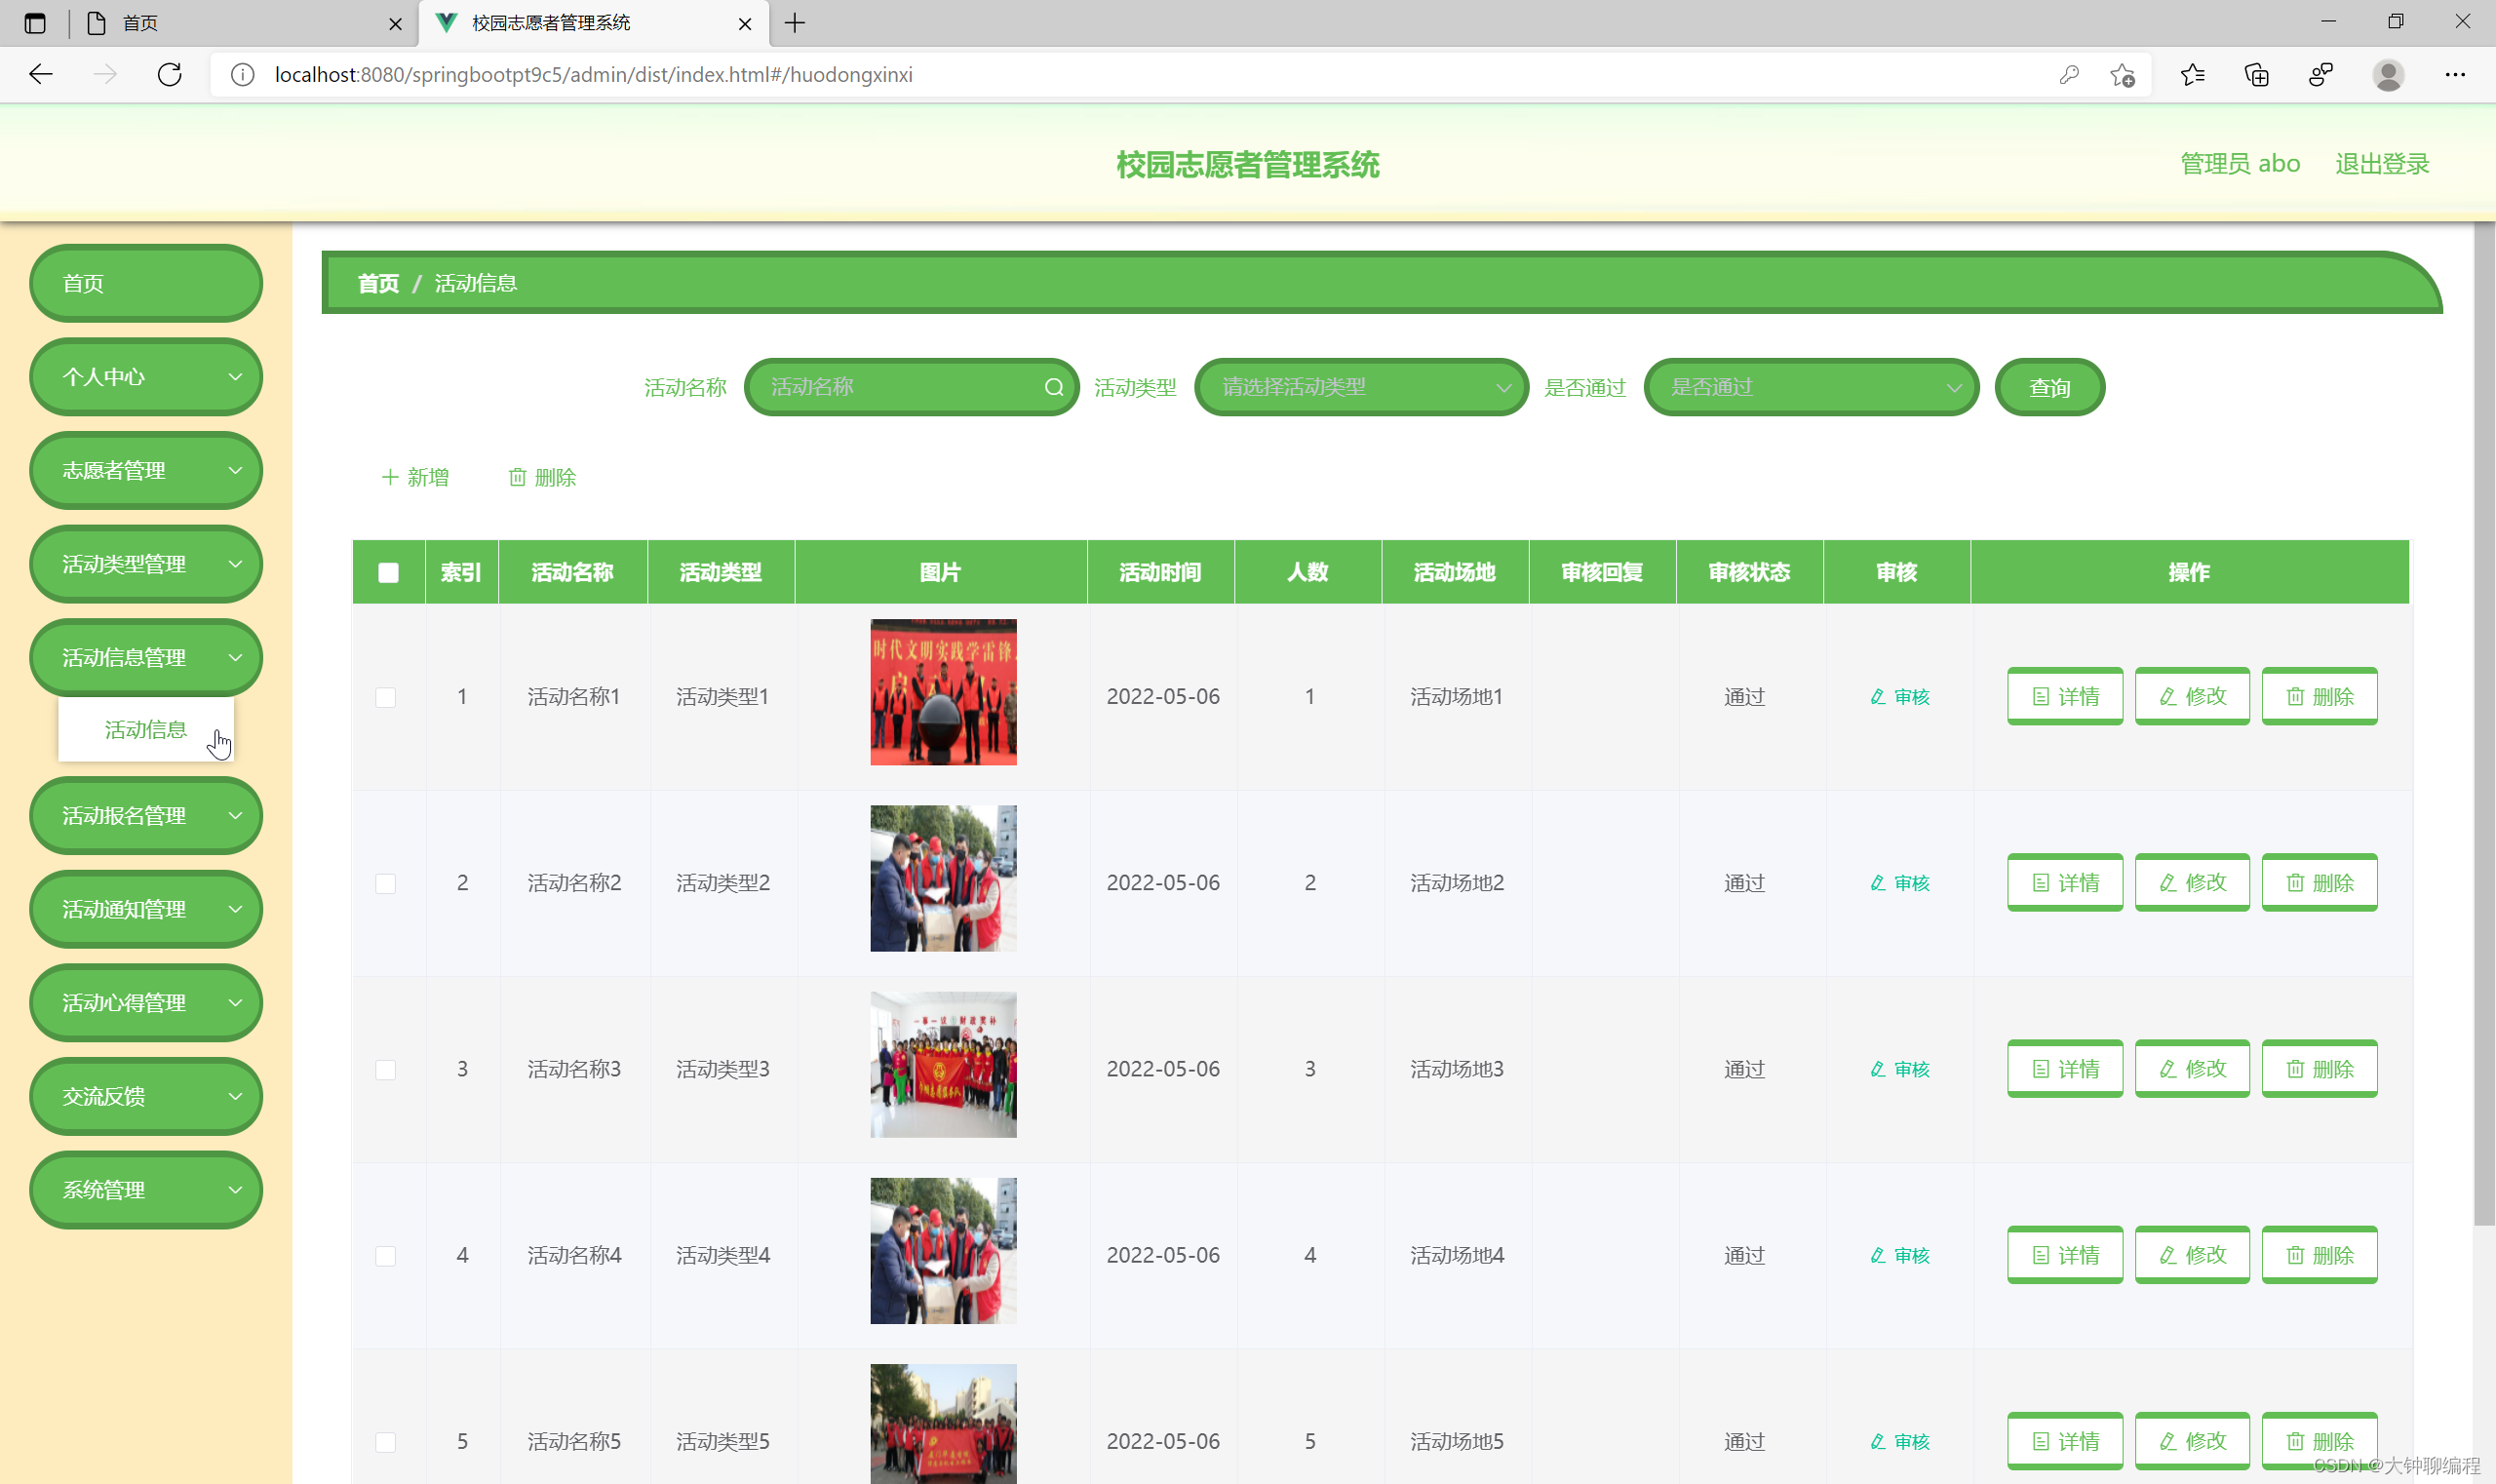Viewport: 2496px width, 1484px height.
Task: Click the search magnifier icon in 活动名称 field
Action: pyautogui.click(x=1053, y=387)
